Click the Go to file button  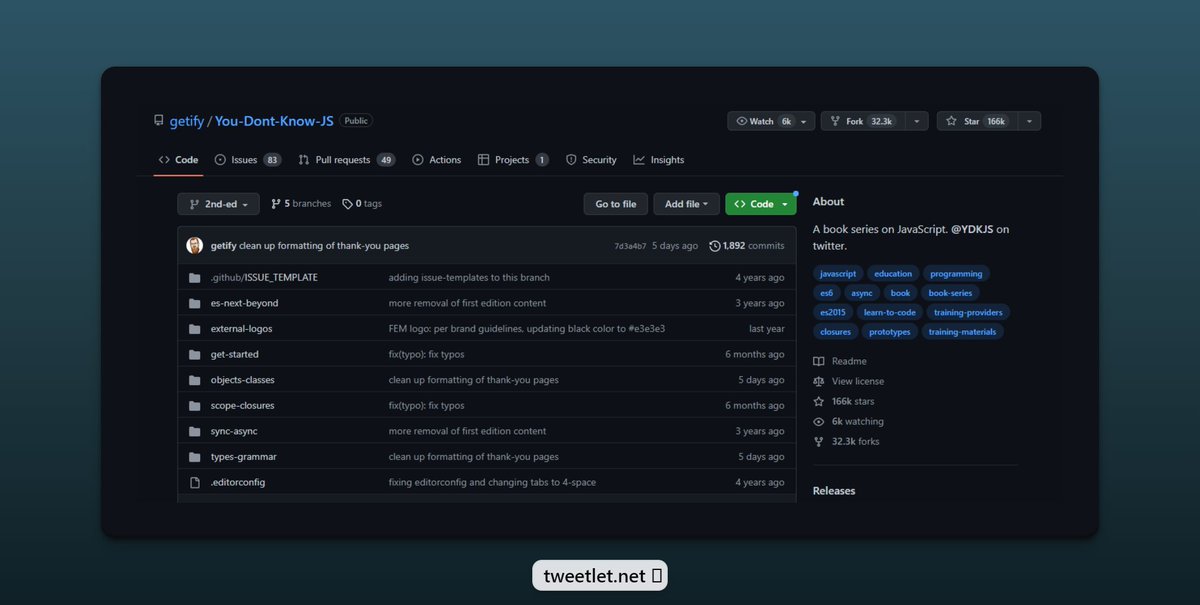click(x=615, y=203)
